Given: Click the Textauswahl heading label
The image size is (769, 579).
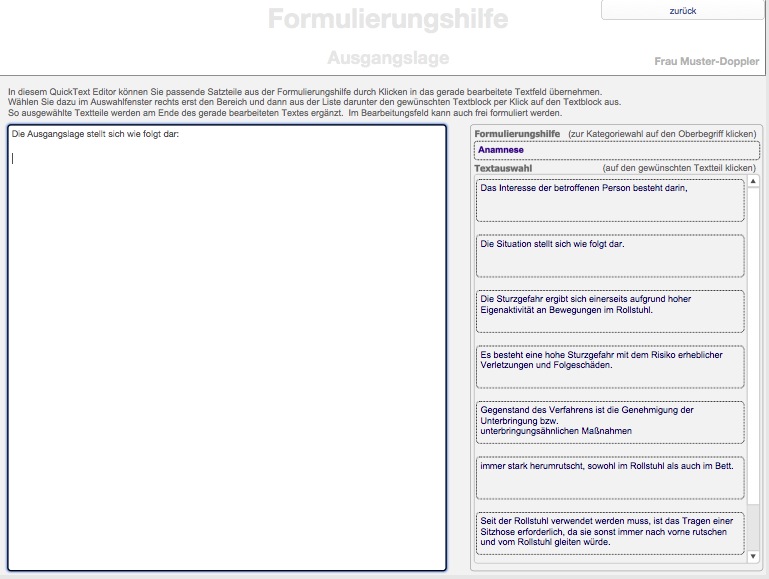Looking at the screenshot, I should [503, 168].
